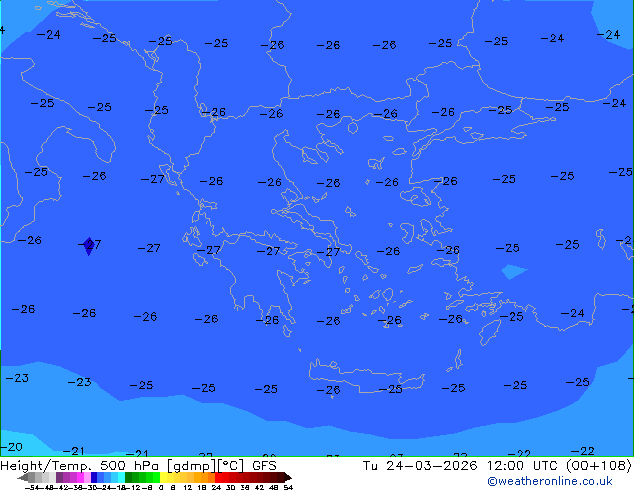Click the '-20' temperature label on the map

tap(11, 447)
